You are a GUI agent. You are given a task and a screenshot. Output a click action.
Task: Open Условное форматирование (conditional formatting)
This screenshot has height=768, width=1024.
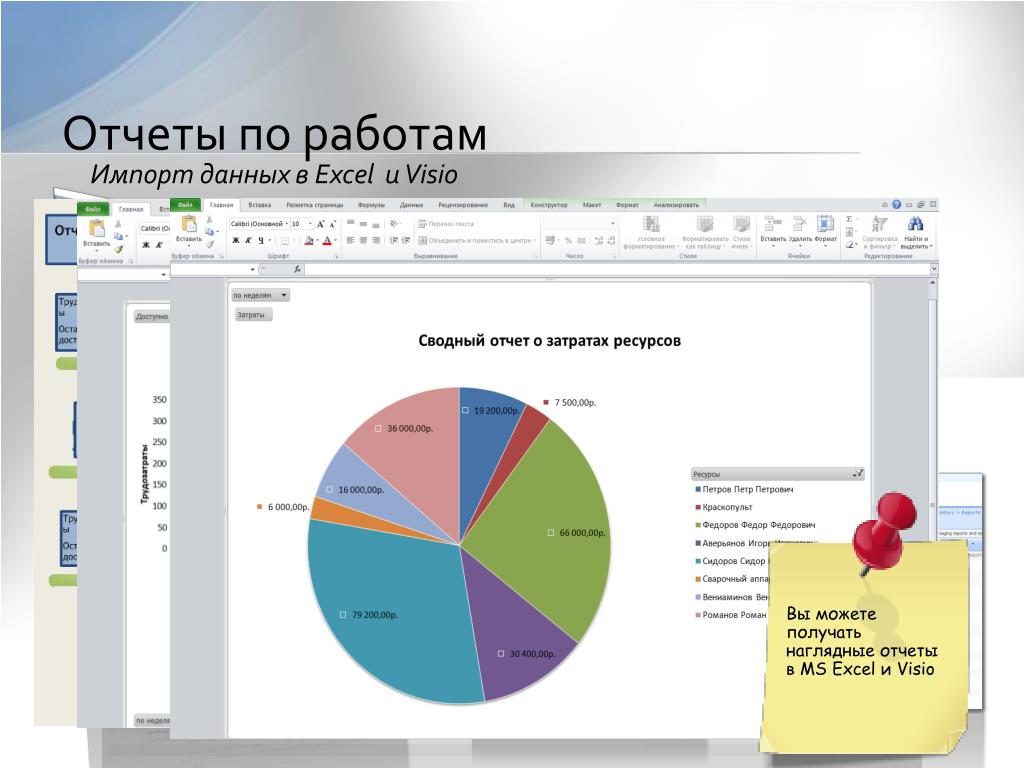click(x=650, y=232)
